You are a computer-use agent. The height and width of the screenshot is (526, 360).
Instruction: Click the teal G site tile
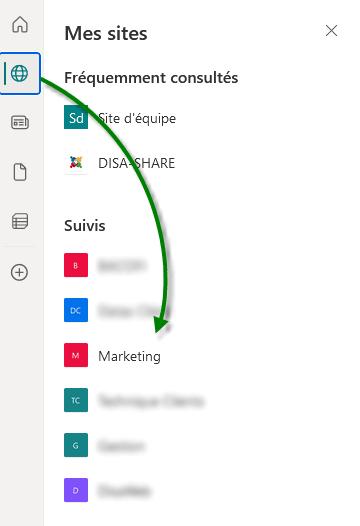[x=76, y=445]
